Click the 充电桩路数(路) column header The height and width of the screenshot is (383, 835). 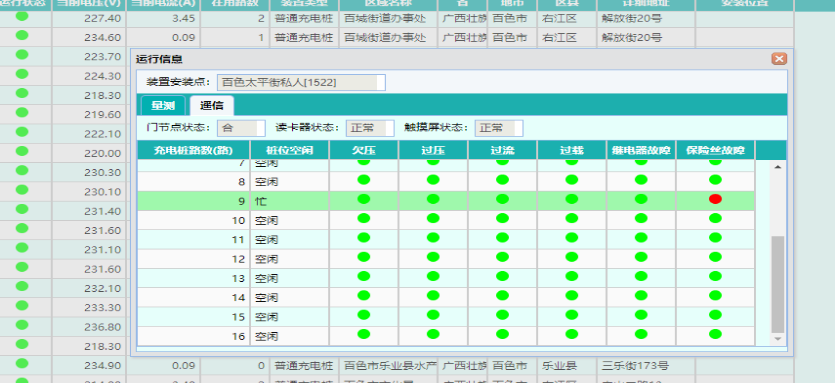pos(194,150)
